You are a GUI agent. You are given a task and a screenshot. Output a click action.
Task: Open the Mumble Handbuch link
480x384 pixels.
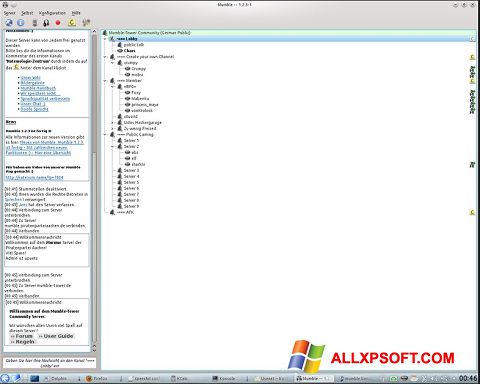(38, 88)
